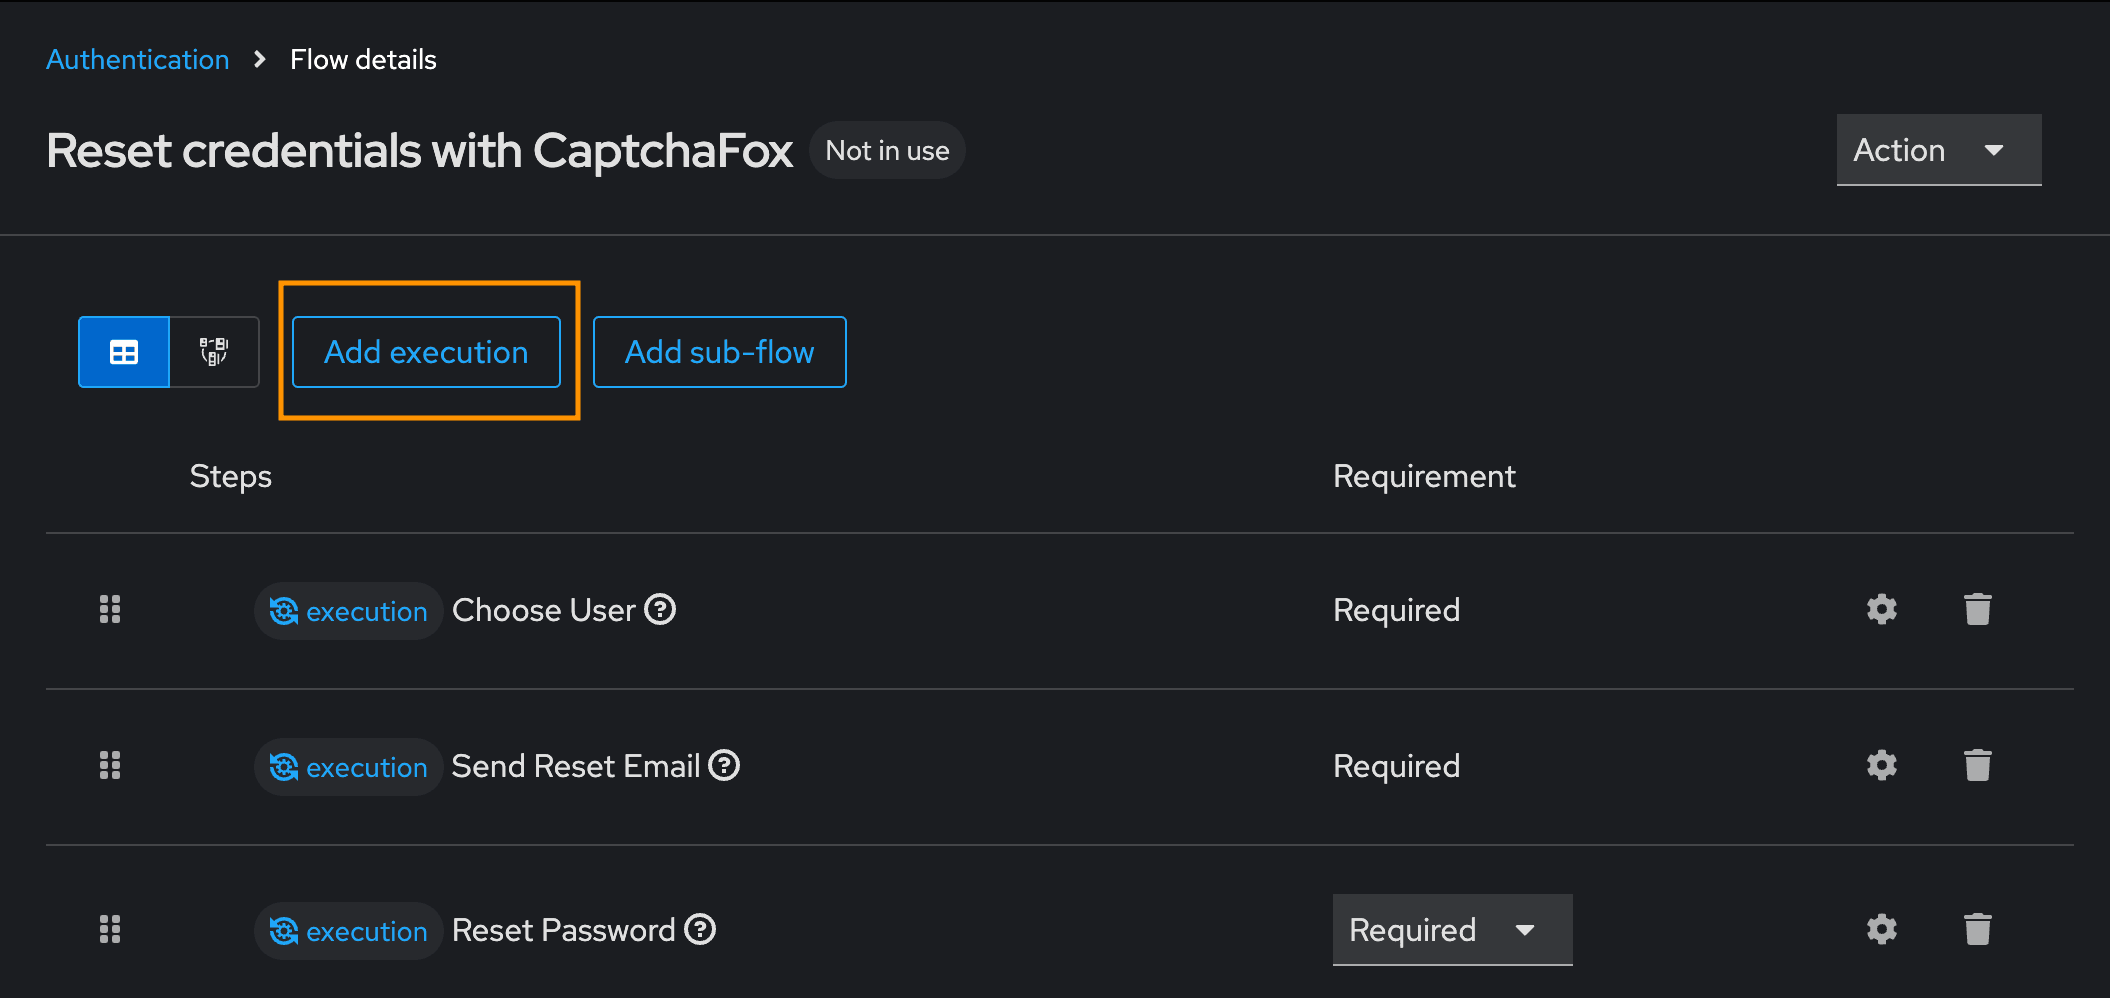The image size is (2110, 998).
Task: Open settings gear for Send Reset Email
Action: coord(1882,766)
